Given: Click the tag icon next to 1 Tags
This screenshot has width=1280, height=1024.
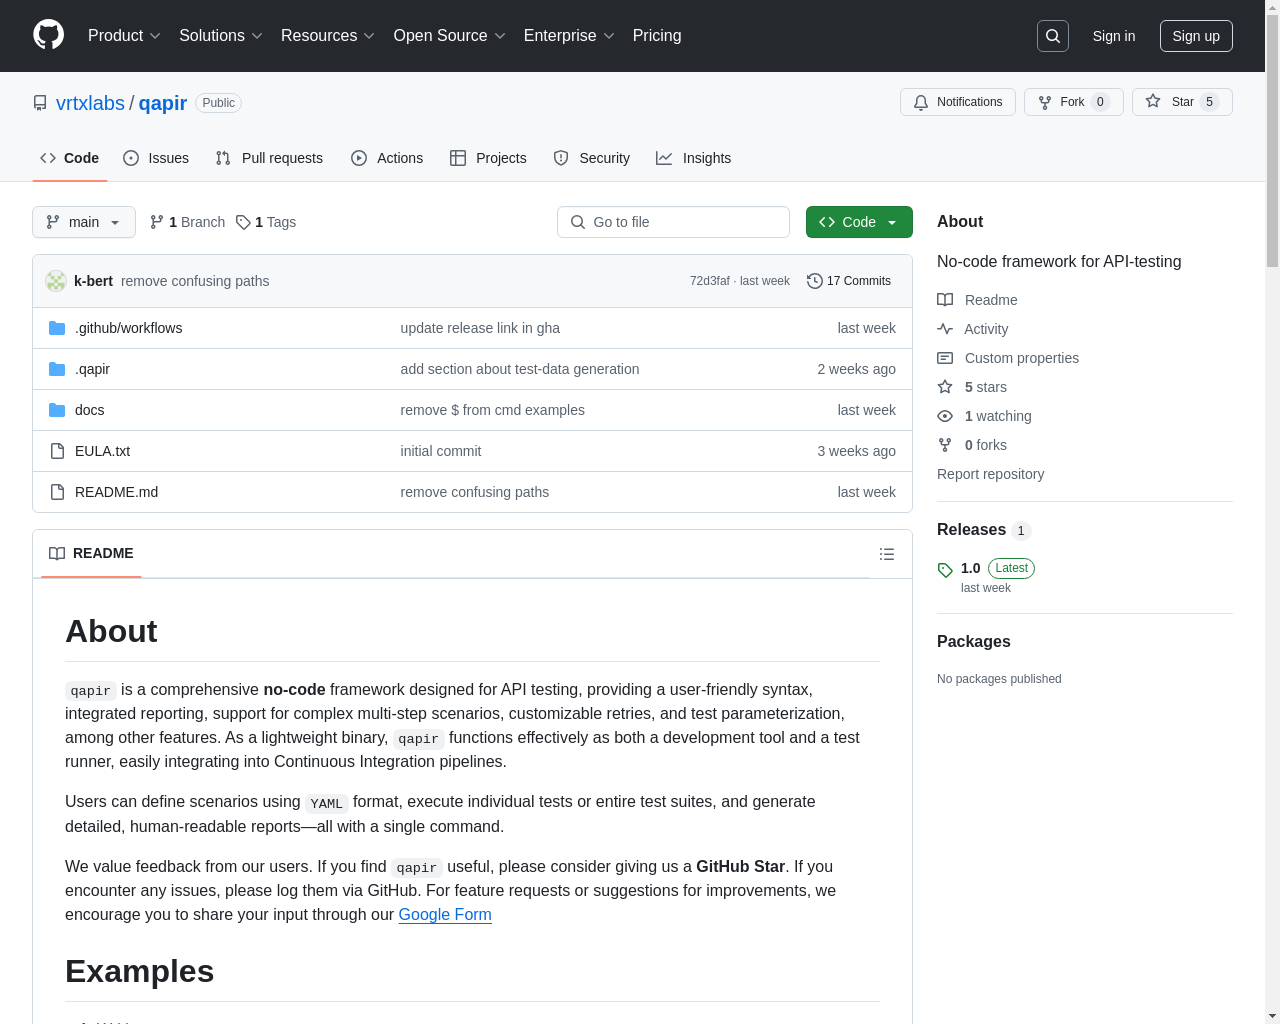Looking at the screenshot, I should pos(243,222).
